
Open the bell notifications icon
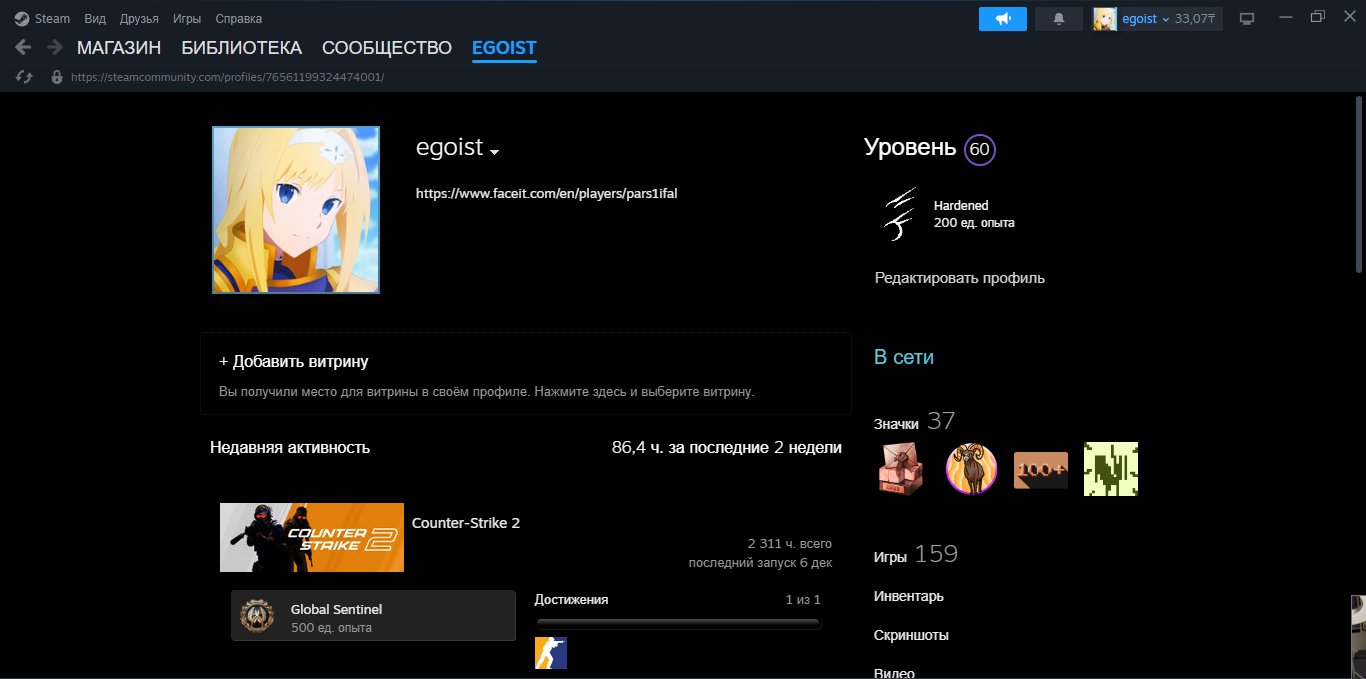pyautogui.click(x=1058, y=19)
